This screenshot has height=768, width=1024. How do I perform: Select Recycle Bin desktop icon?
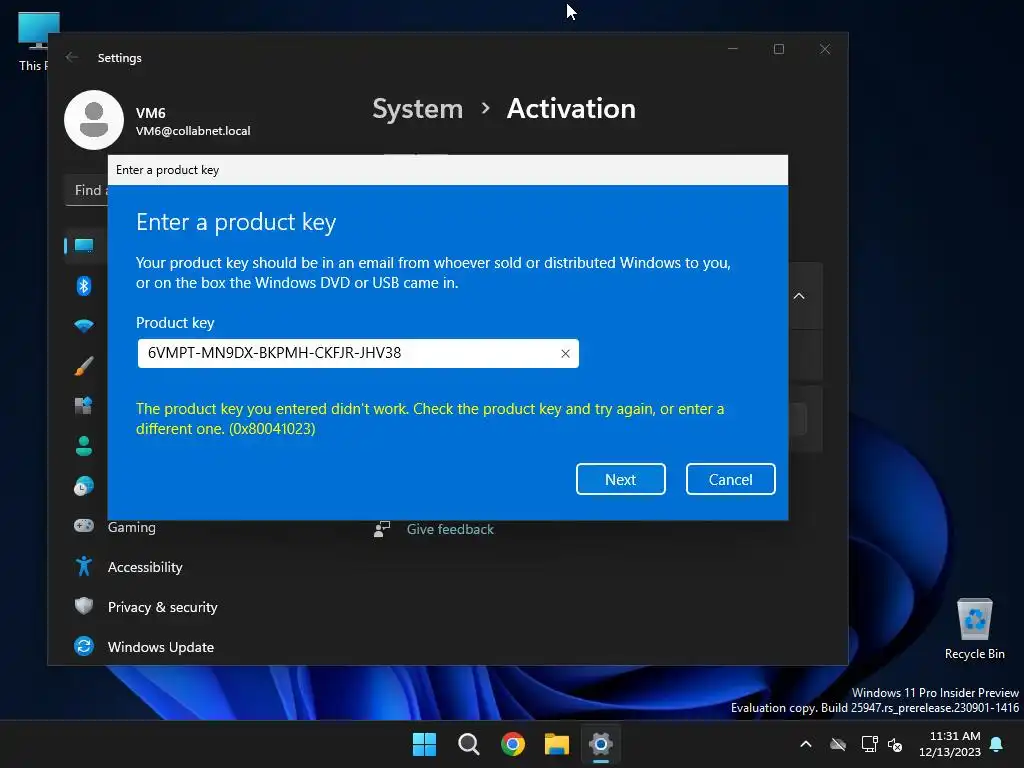tap(974, 628)
